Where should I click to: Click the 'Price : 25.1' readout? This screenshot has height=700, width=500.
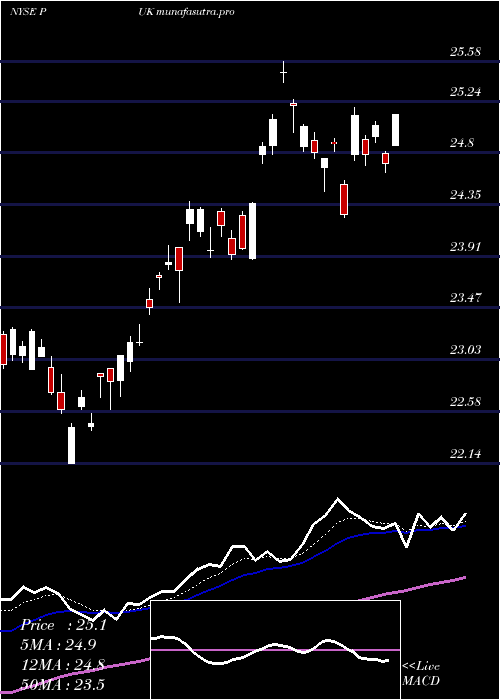[64, 625]
